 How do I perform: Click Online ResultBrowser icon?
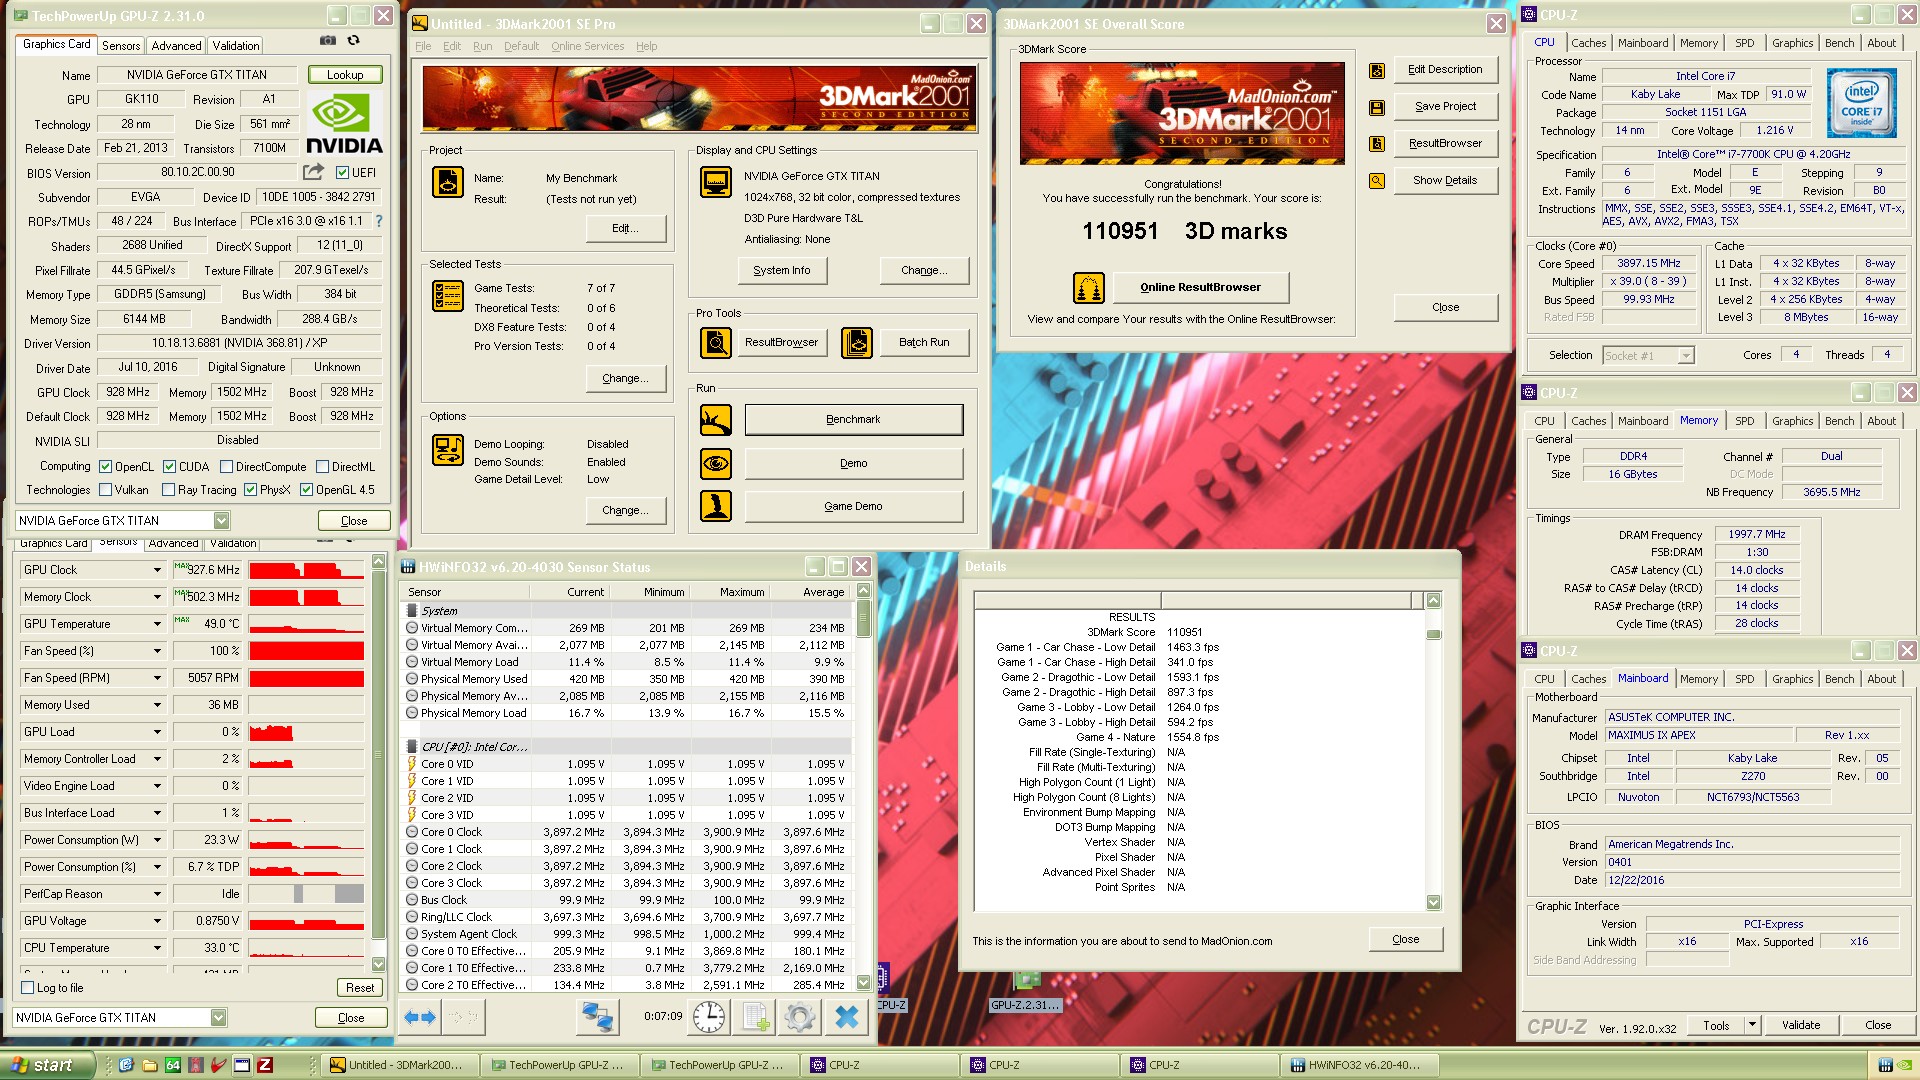1089,288
